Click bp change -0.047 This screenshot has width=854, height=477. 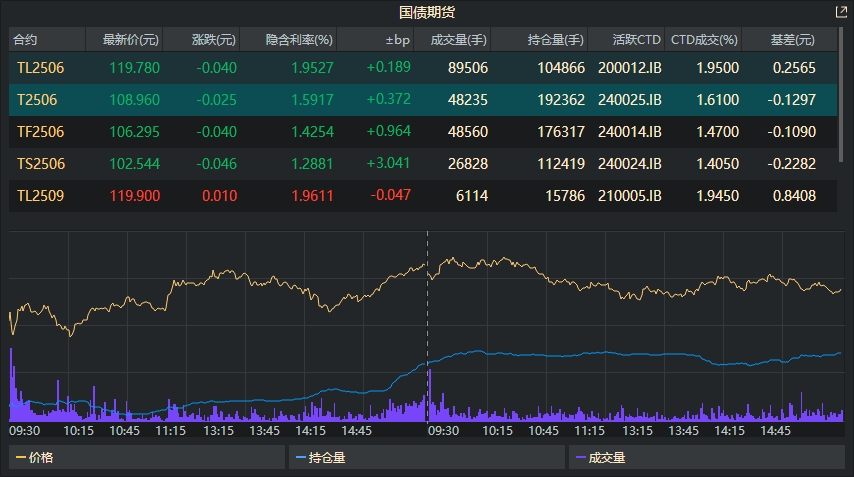[x=391, y=195]
